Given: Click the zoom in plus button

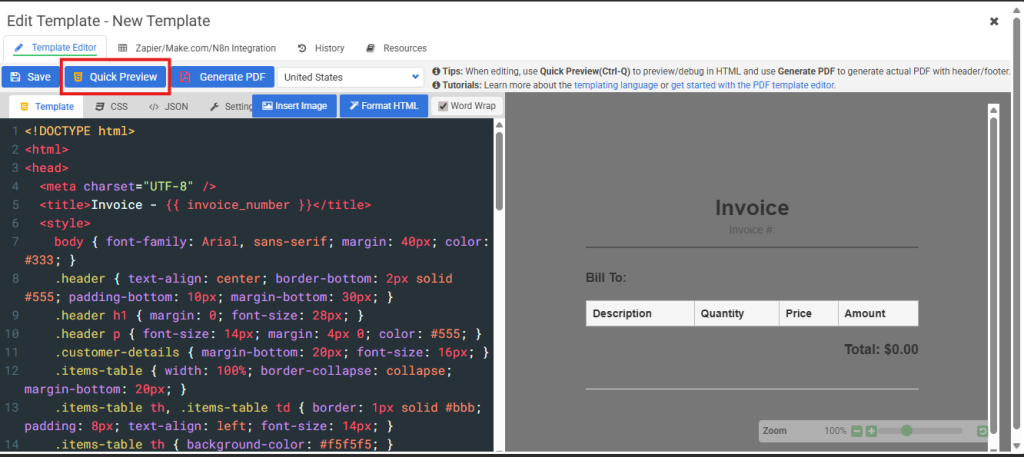Looking at the screenshot, I should click(x=871, y=431).
